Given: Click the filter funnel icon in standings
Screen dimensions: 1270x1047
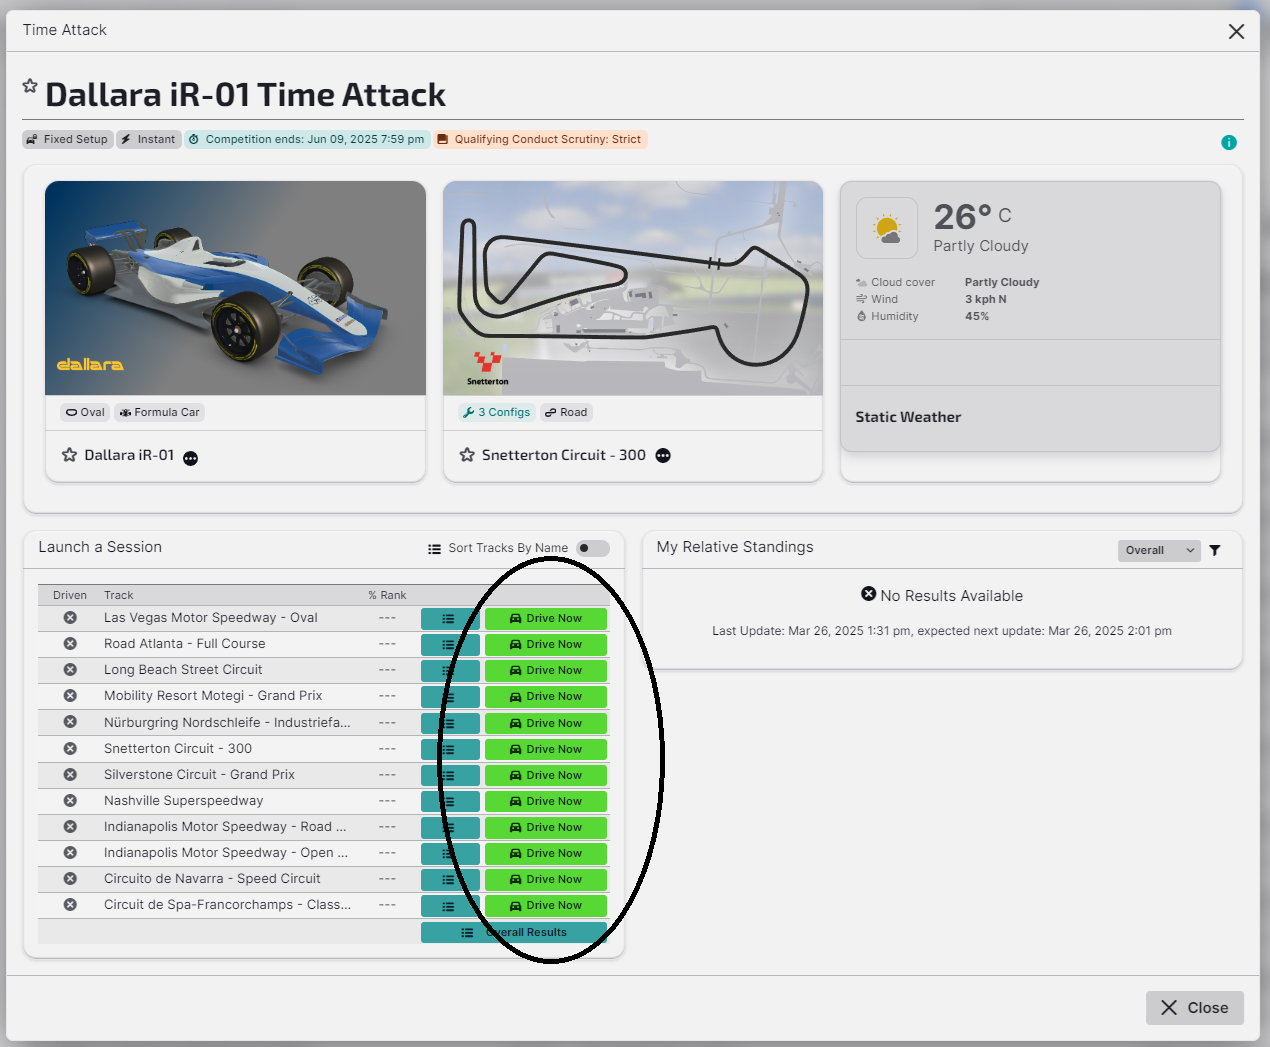Looking at the screenshot, I should 1215,550.
